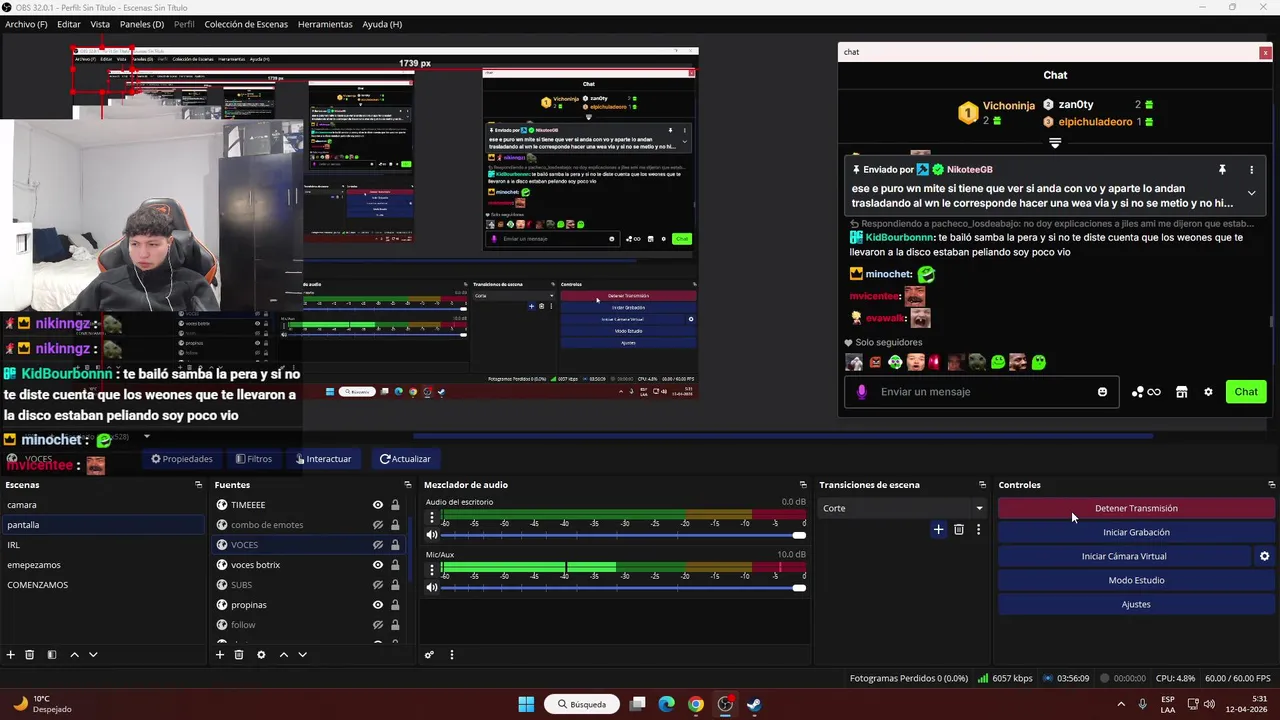
Task: Add a new scene with the plus icon
Action: coord(11,655)
